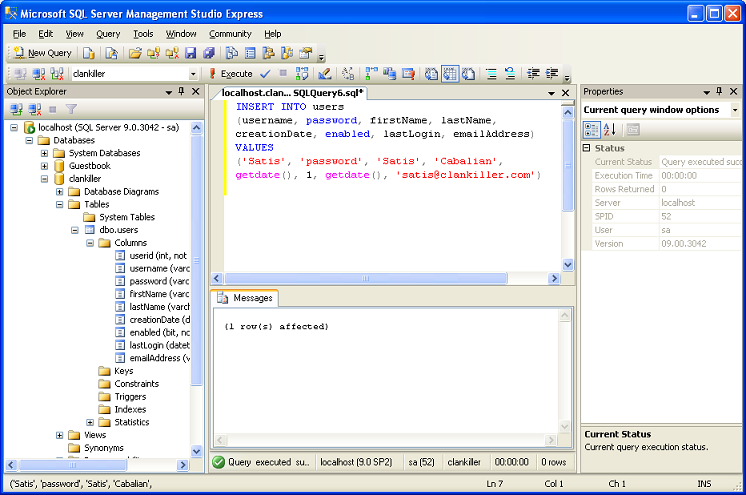Image resolution: width=746 pixels, height=495 pixels.
Task: Open the Registered Servers window icon
Action: point(232,53)
